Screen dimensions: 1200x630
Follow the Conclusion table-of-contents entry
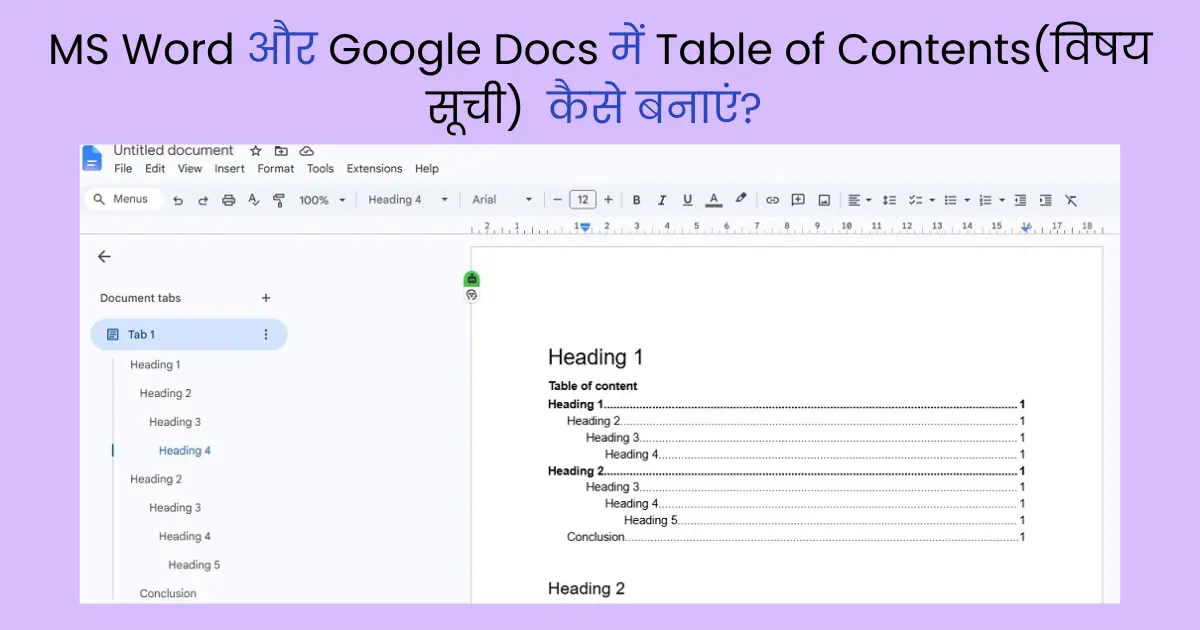(796, 537)
